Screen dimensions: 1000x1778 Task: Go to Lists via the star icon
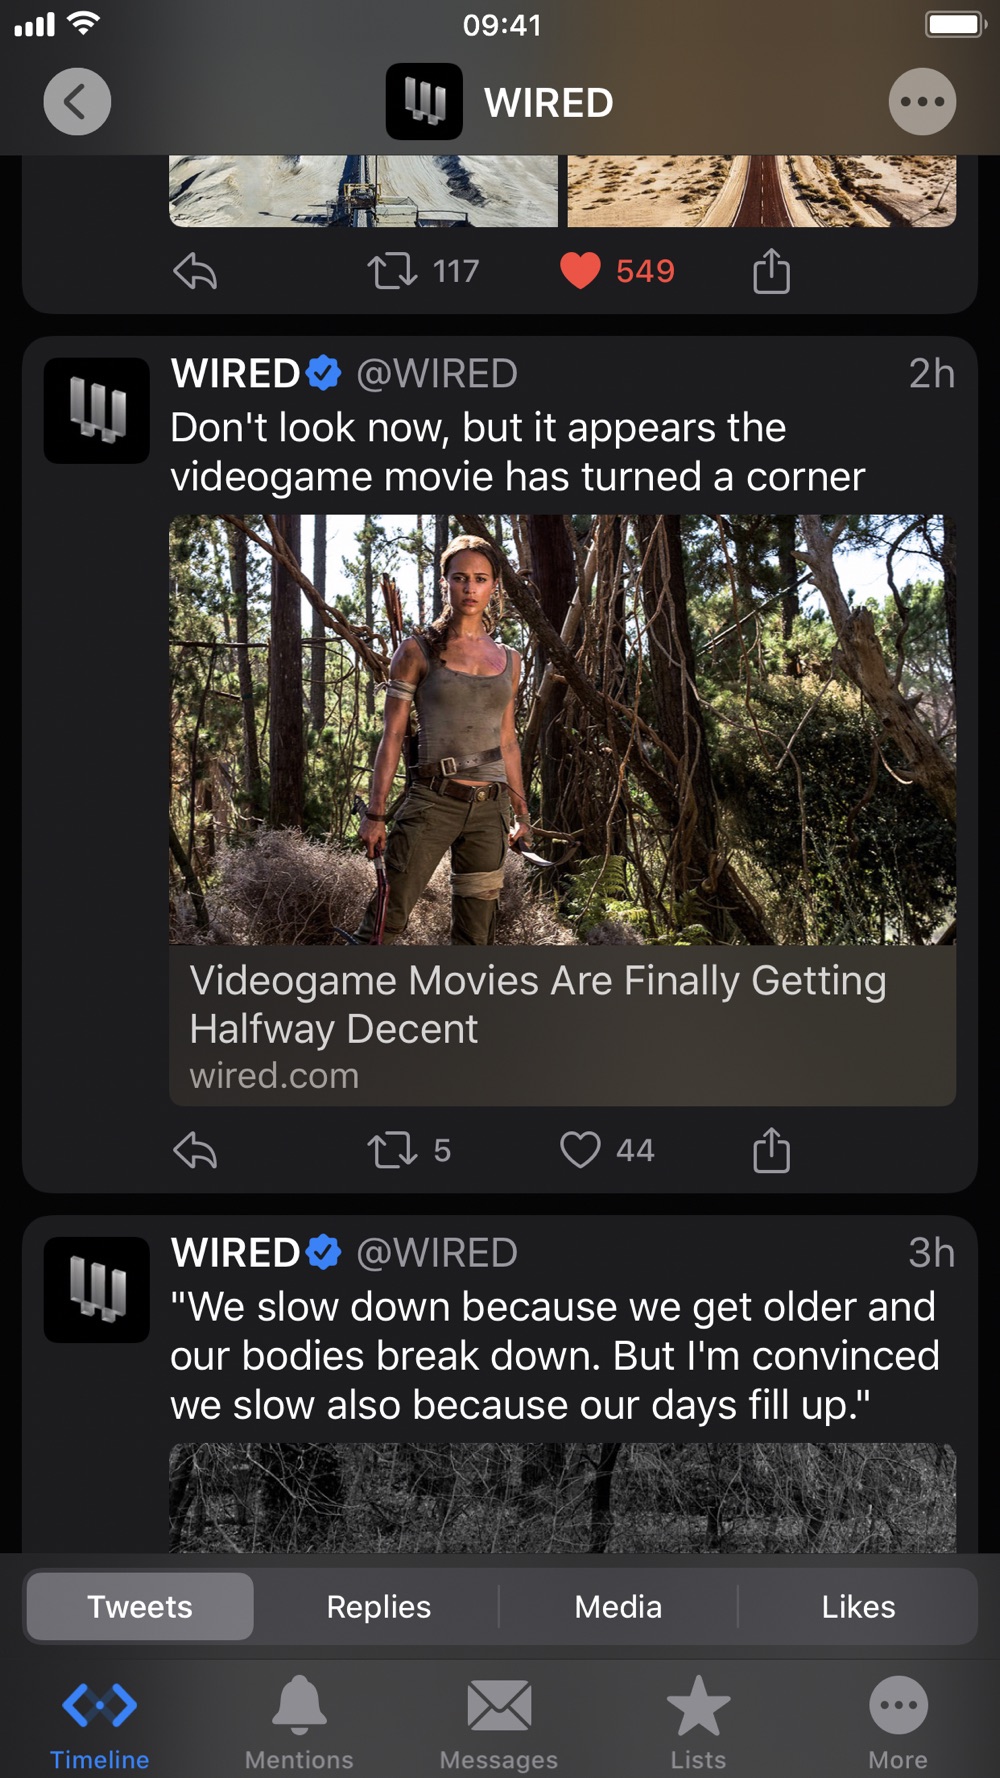click(698, 1723)
